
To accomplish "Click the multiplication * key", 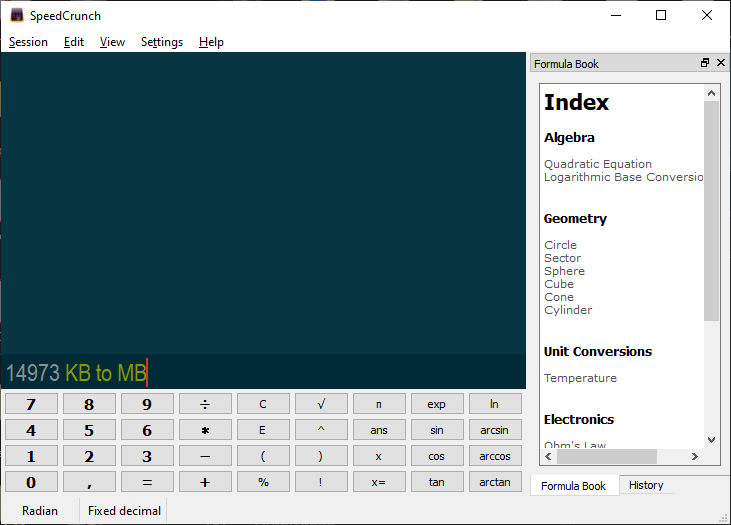I will click(x=205, y=430).
